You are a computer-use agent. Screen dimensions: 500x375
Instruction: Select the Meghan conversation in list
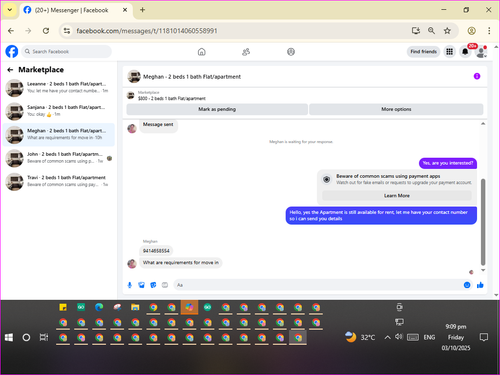click(59, 134)
